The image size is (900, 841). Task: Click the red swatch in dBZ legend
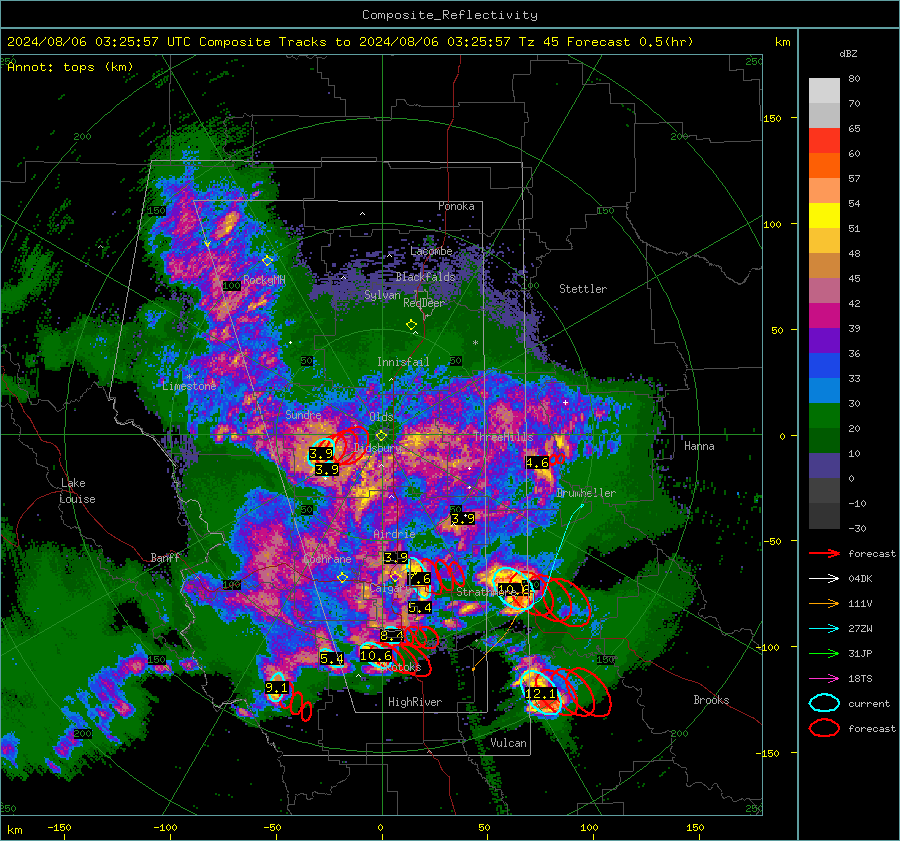tap(824, 141)
